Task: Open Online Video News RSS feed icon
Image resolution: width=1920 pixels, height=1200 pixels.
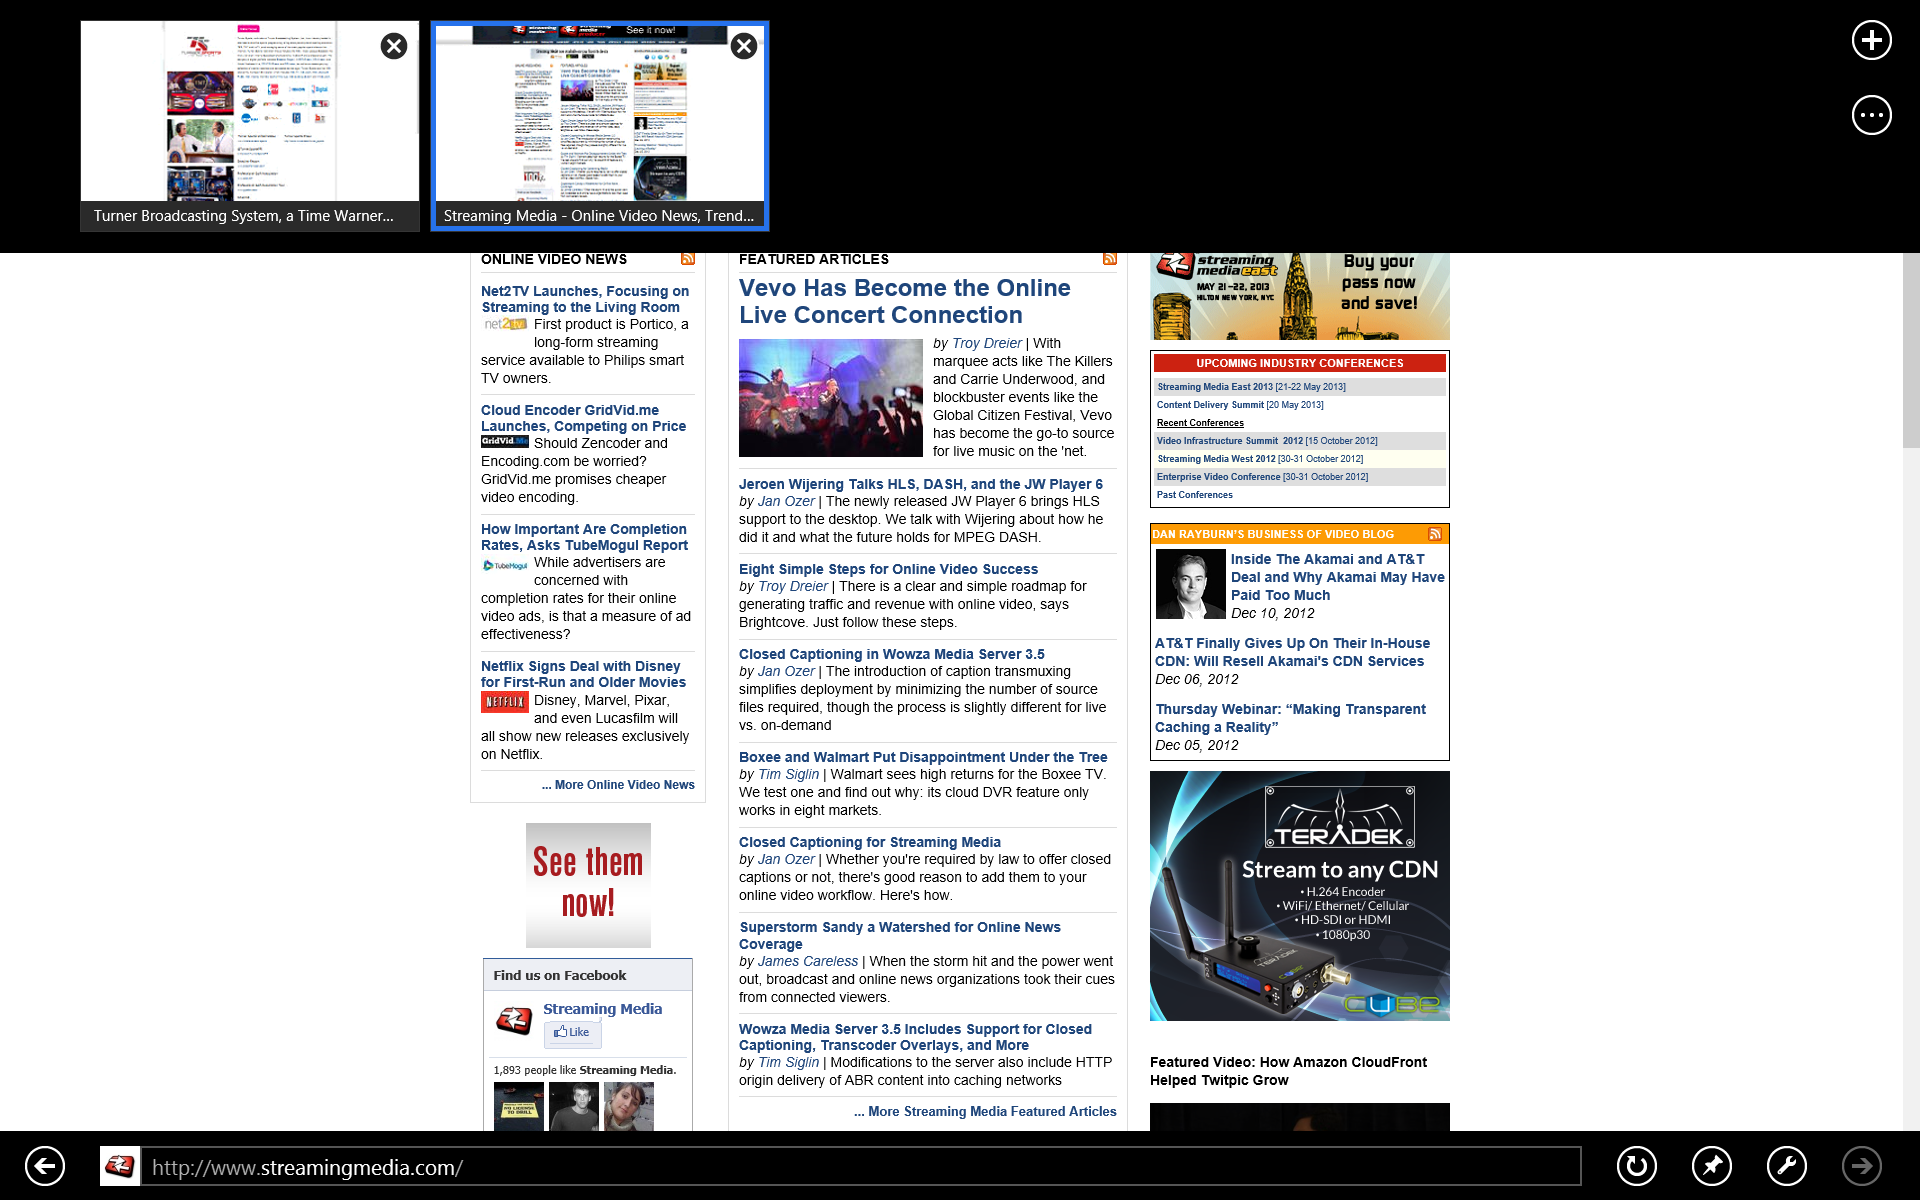Action: [688, 259]
